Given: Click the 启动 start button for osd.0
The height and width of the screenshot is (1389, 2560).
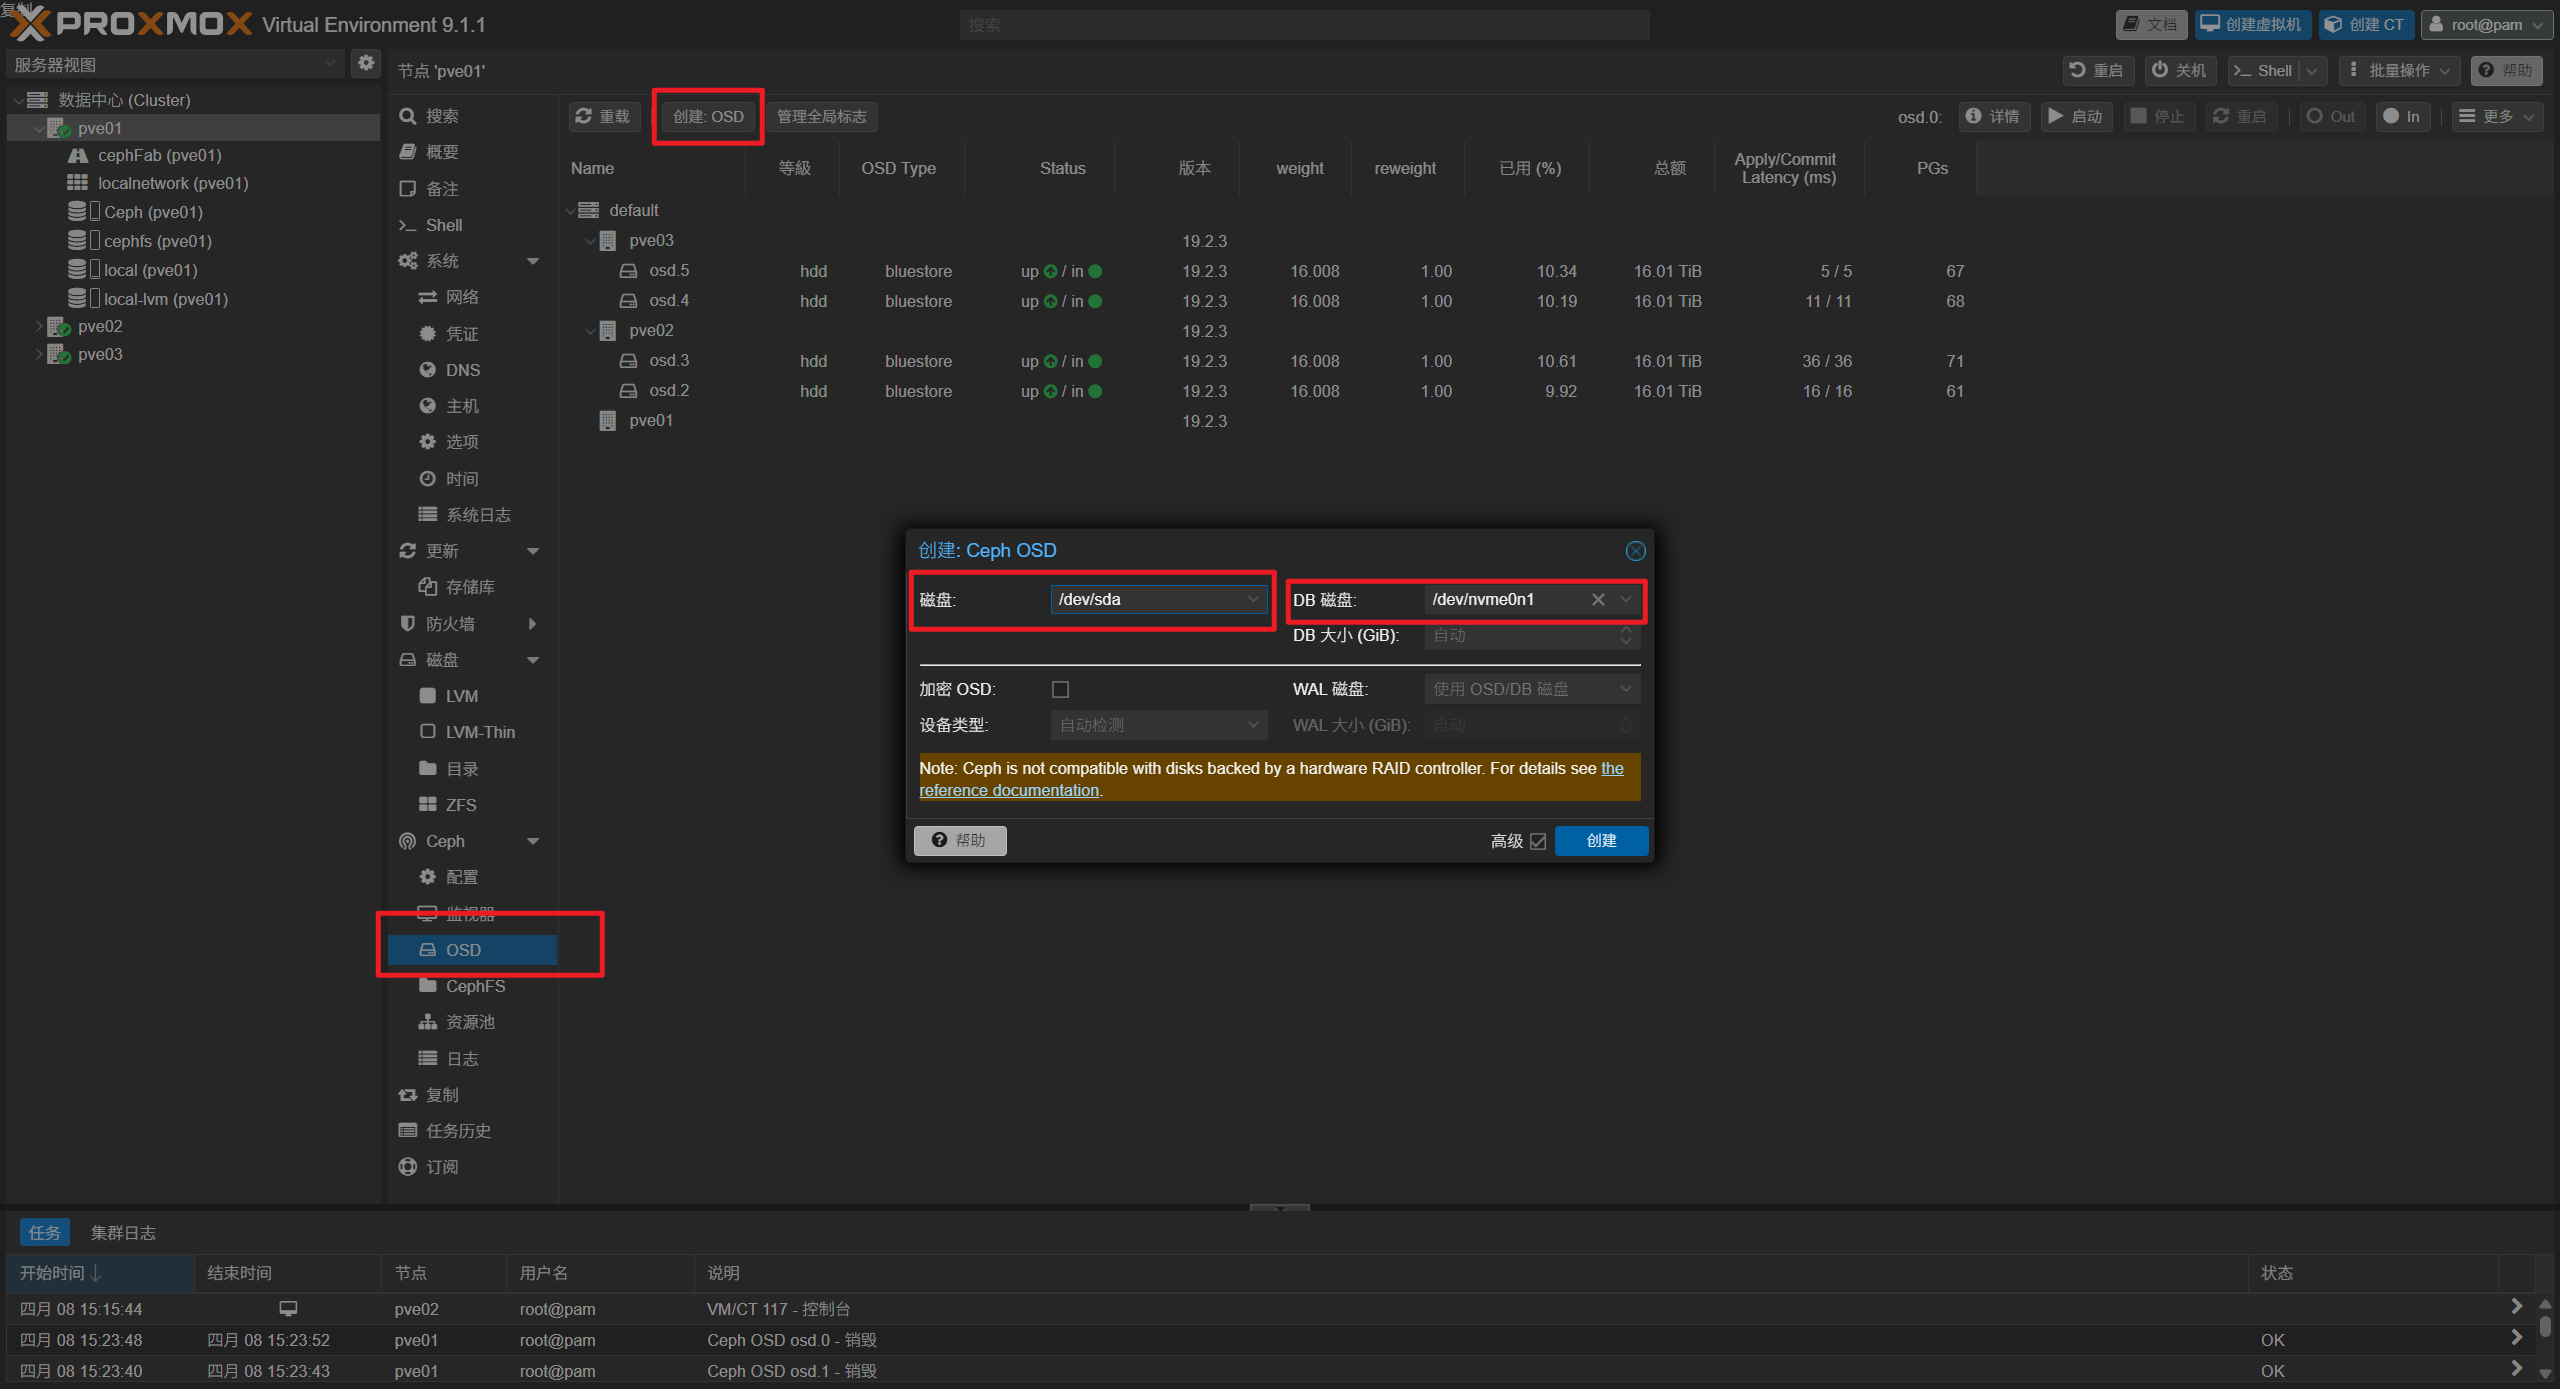Looking at the screenshot, I should pyautogui.click(x=2076, y=116).
